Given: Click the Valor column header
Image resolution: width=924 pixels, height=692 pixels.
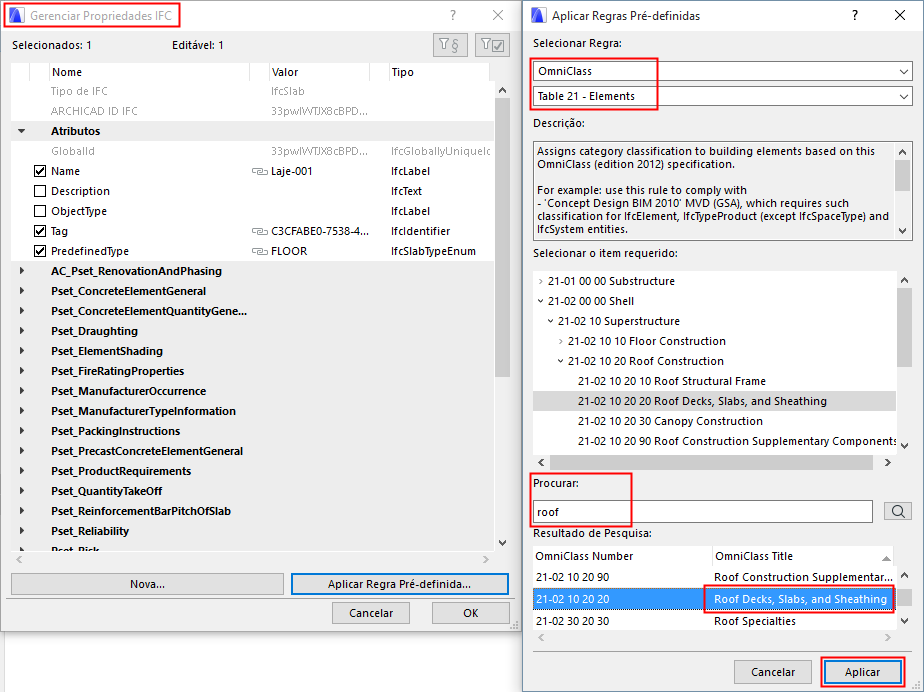Looking at the screenshot, I should (319, 73).
